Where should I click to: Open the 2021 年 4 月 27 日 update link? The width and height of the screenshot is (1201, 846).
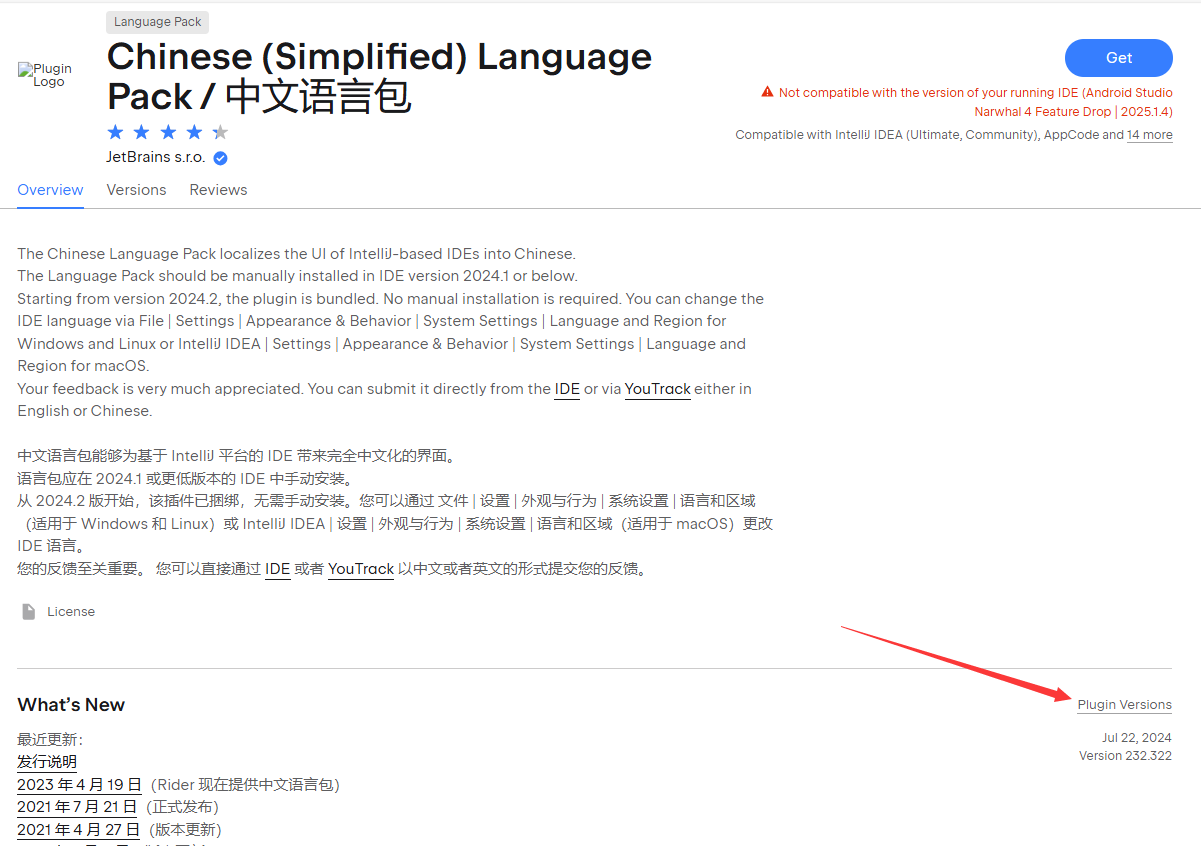[78, 830]
